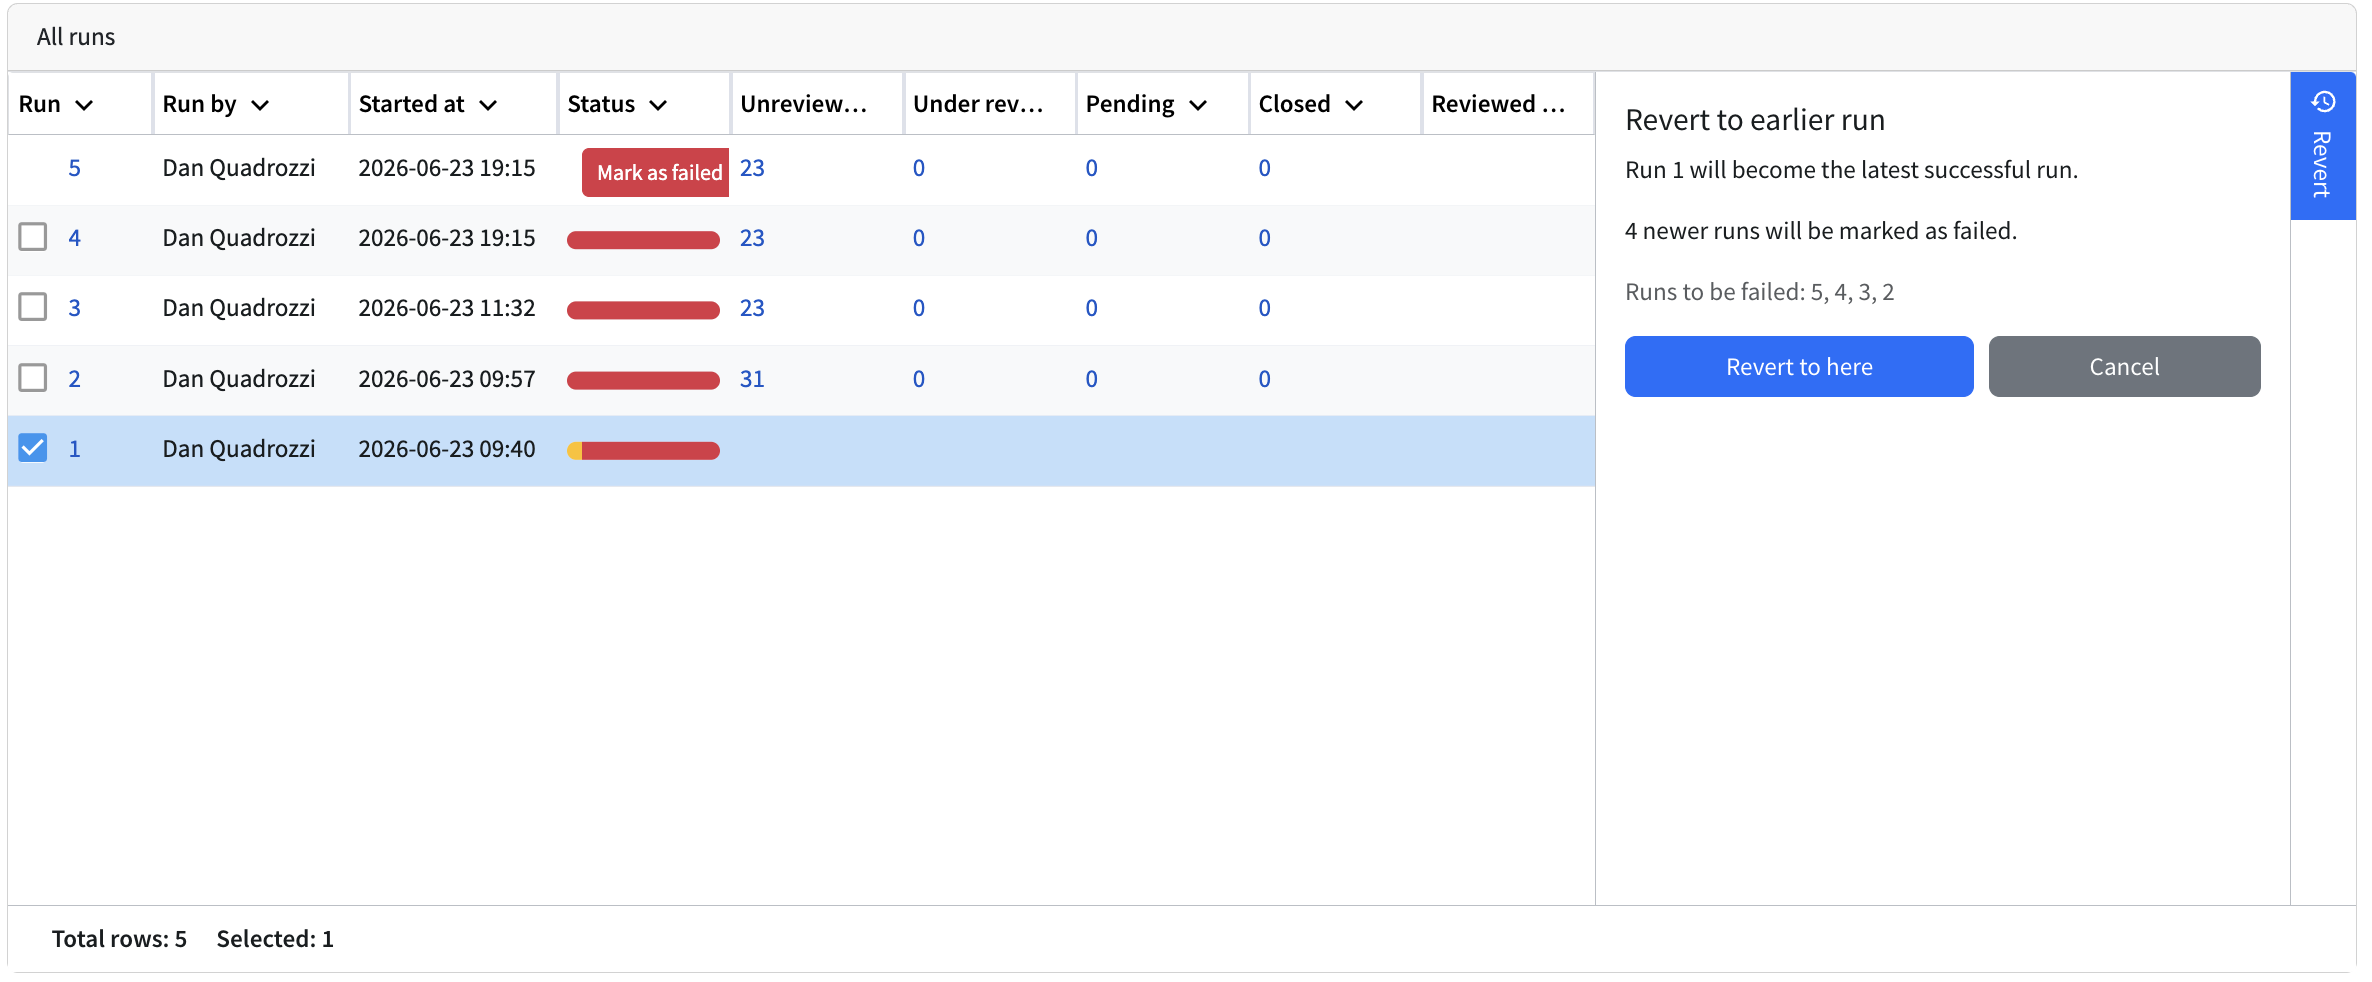The width and height of the screenshot is (2372, 982).
Task: Open the Revert side tab
Action: [2323, 146]
